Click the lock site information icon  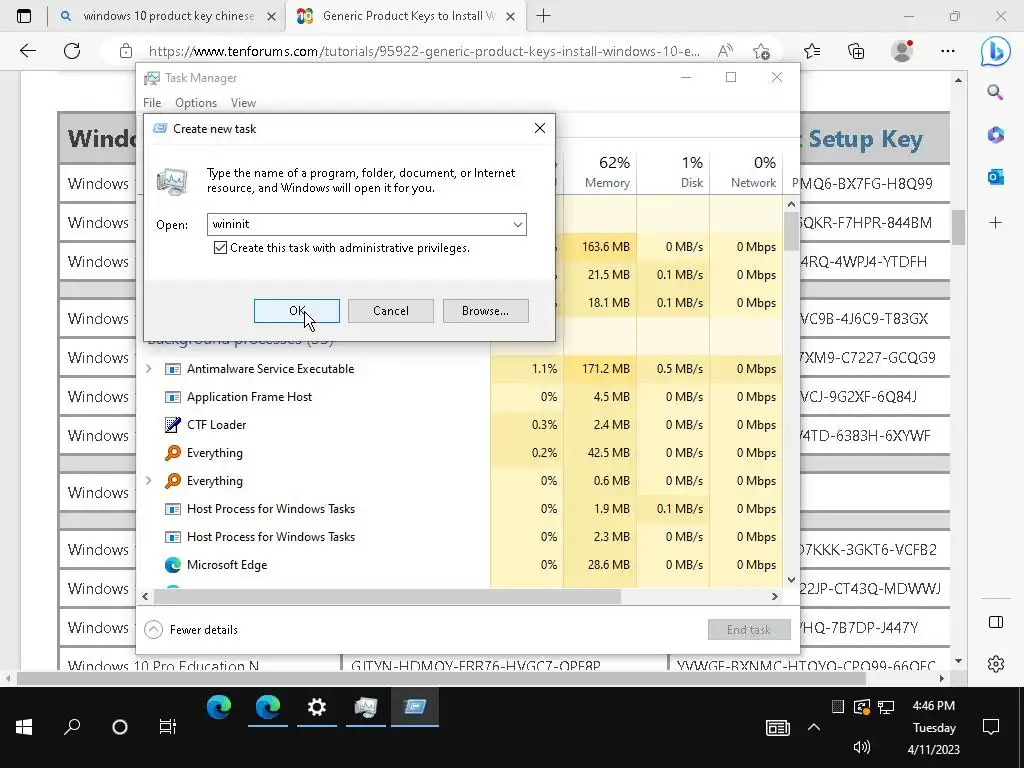(x=126, y=51)
